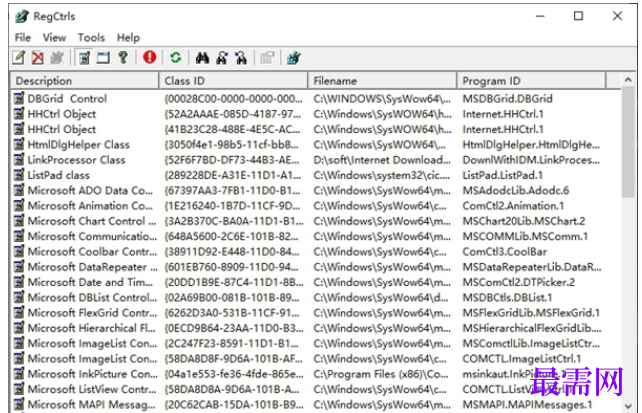Select Microsoft ADO Data Co... entry
642x413 pixels.
pyautogui.click(x=90, y=190)
